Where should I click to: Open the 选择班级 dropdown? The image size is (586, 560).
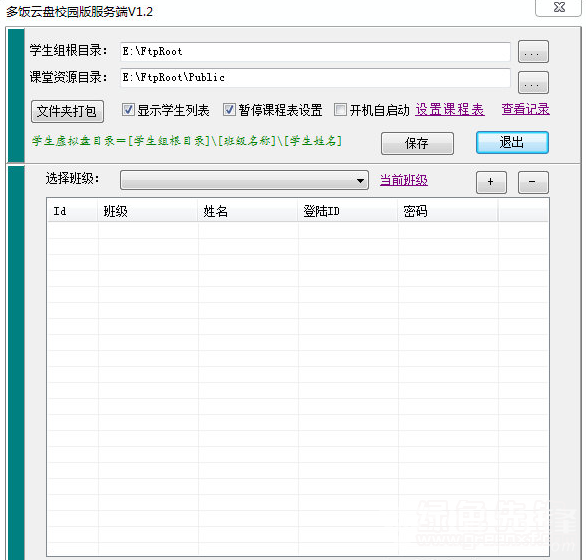(x=244, y=180)
